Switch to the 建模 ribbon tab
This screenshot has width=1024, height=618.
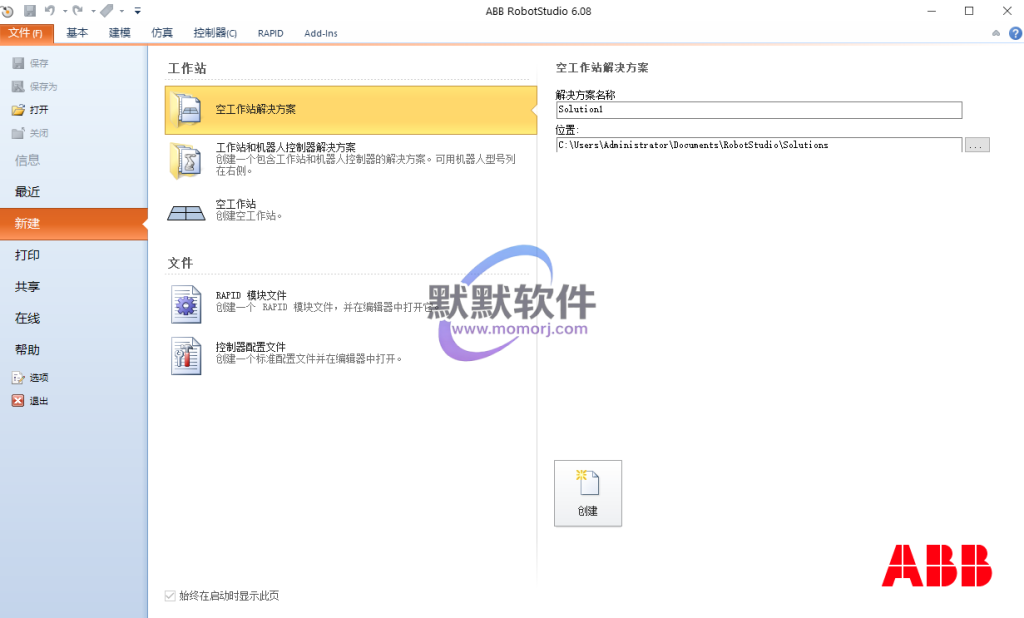pos(120,33)
